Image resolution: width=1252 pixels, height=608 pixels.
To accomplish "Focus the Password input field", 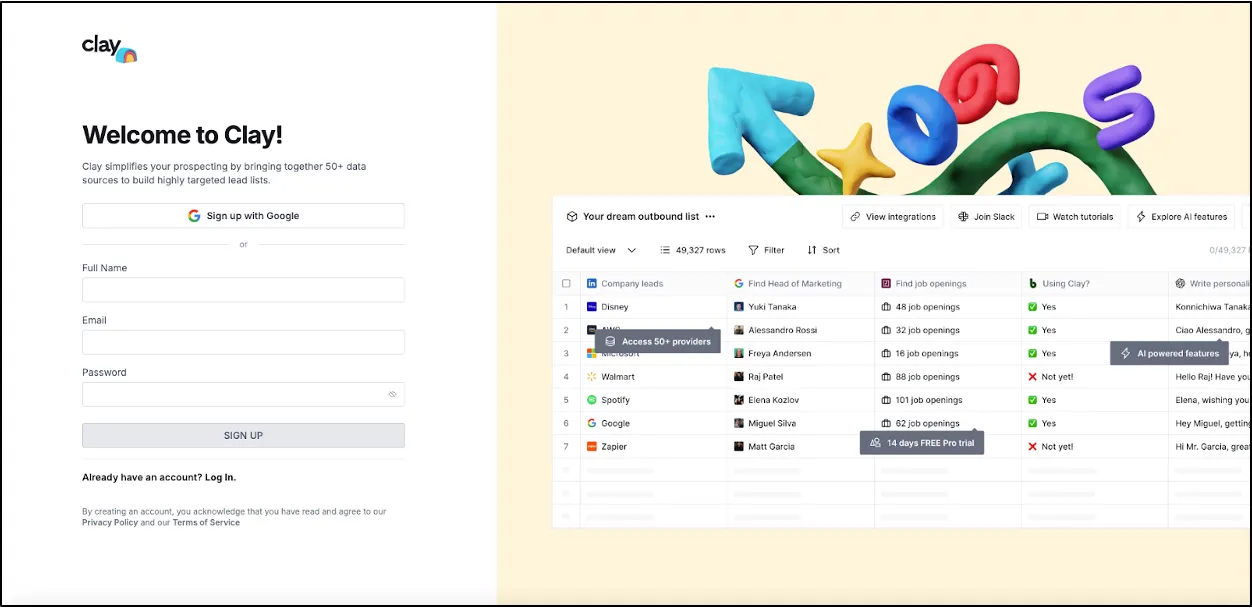I will click(x=243, y=394).
